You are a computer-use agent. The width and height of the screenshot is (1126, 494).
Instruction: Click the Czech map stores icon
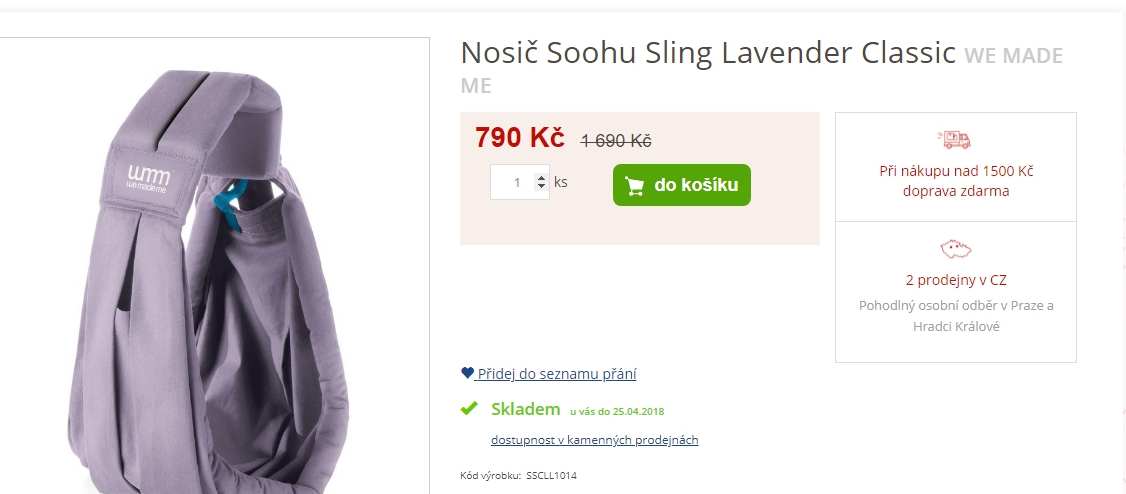(956, 249)
